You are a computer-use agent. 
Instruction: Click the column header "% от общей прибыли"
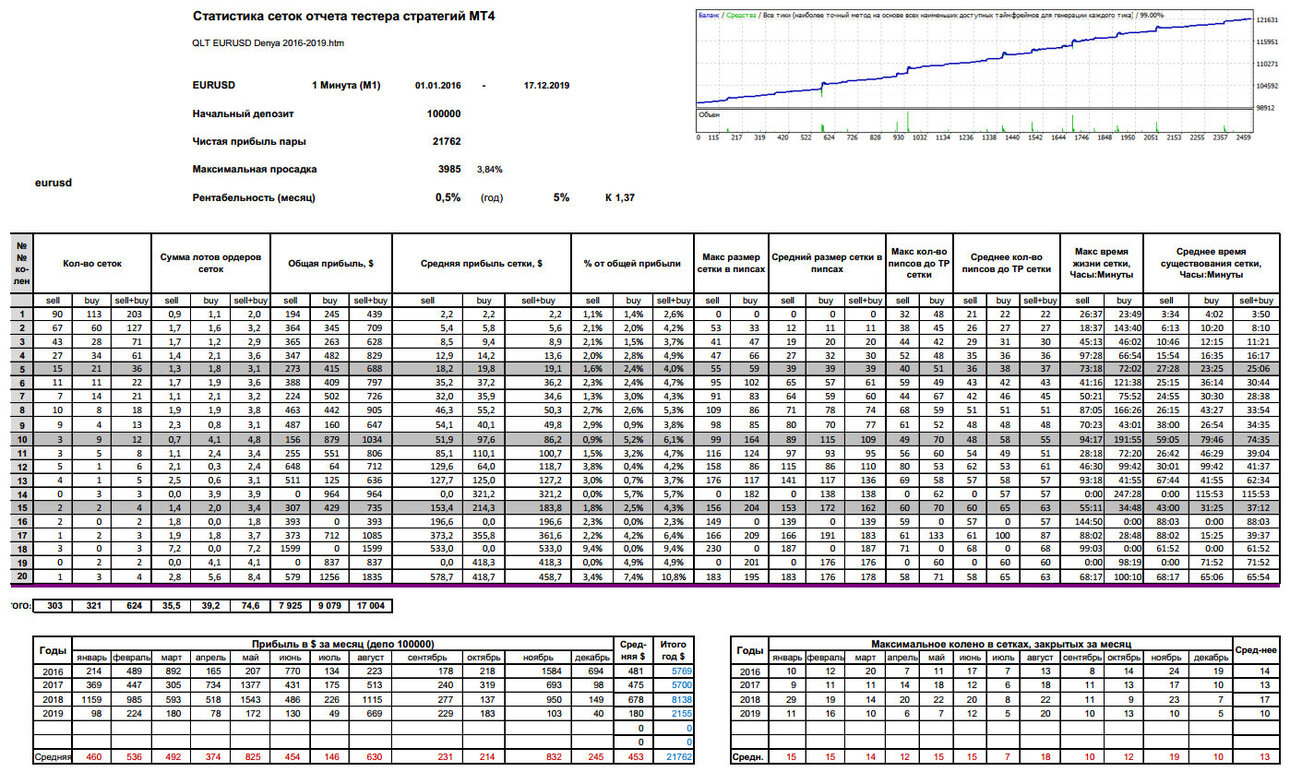[633, 264]
